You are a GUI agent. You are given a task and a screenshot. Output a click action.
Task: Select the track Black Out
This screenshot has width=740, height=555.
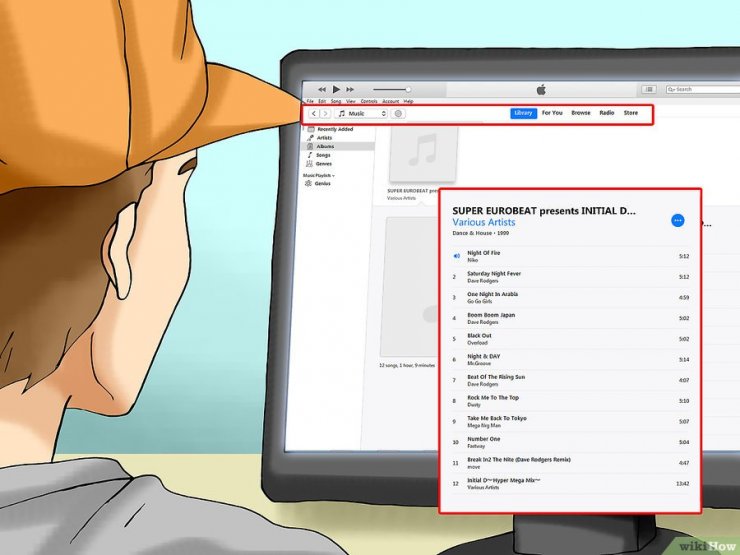pyautogui.click(x=571, y=339)
